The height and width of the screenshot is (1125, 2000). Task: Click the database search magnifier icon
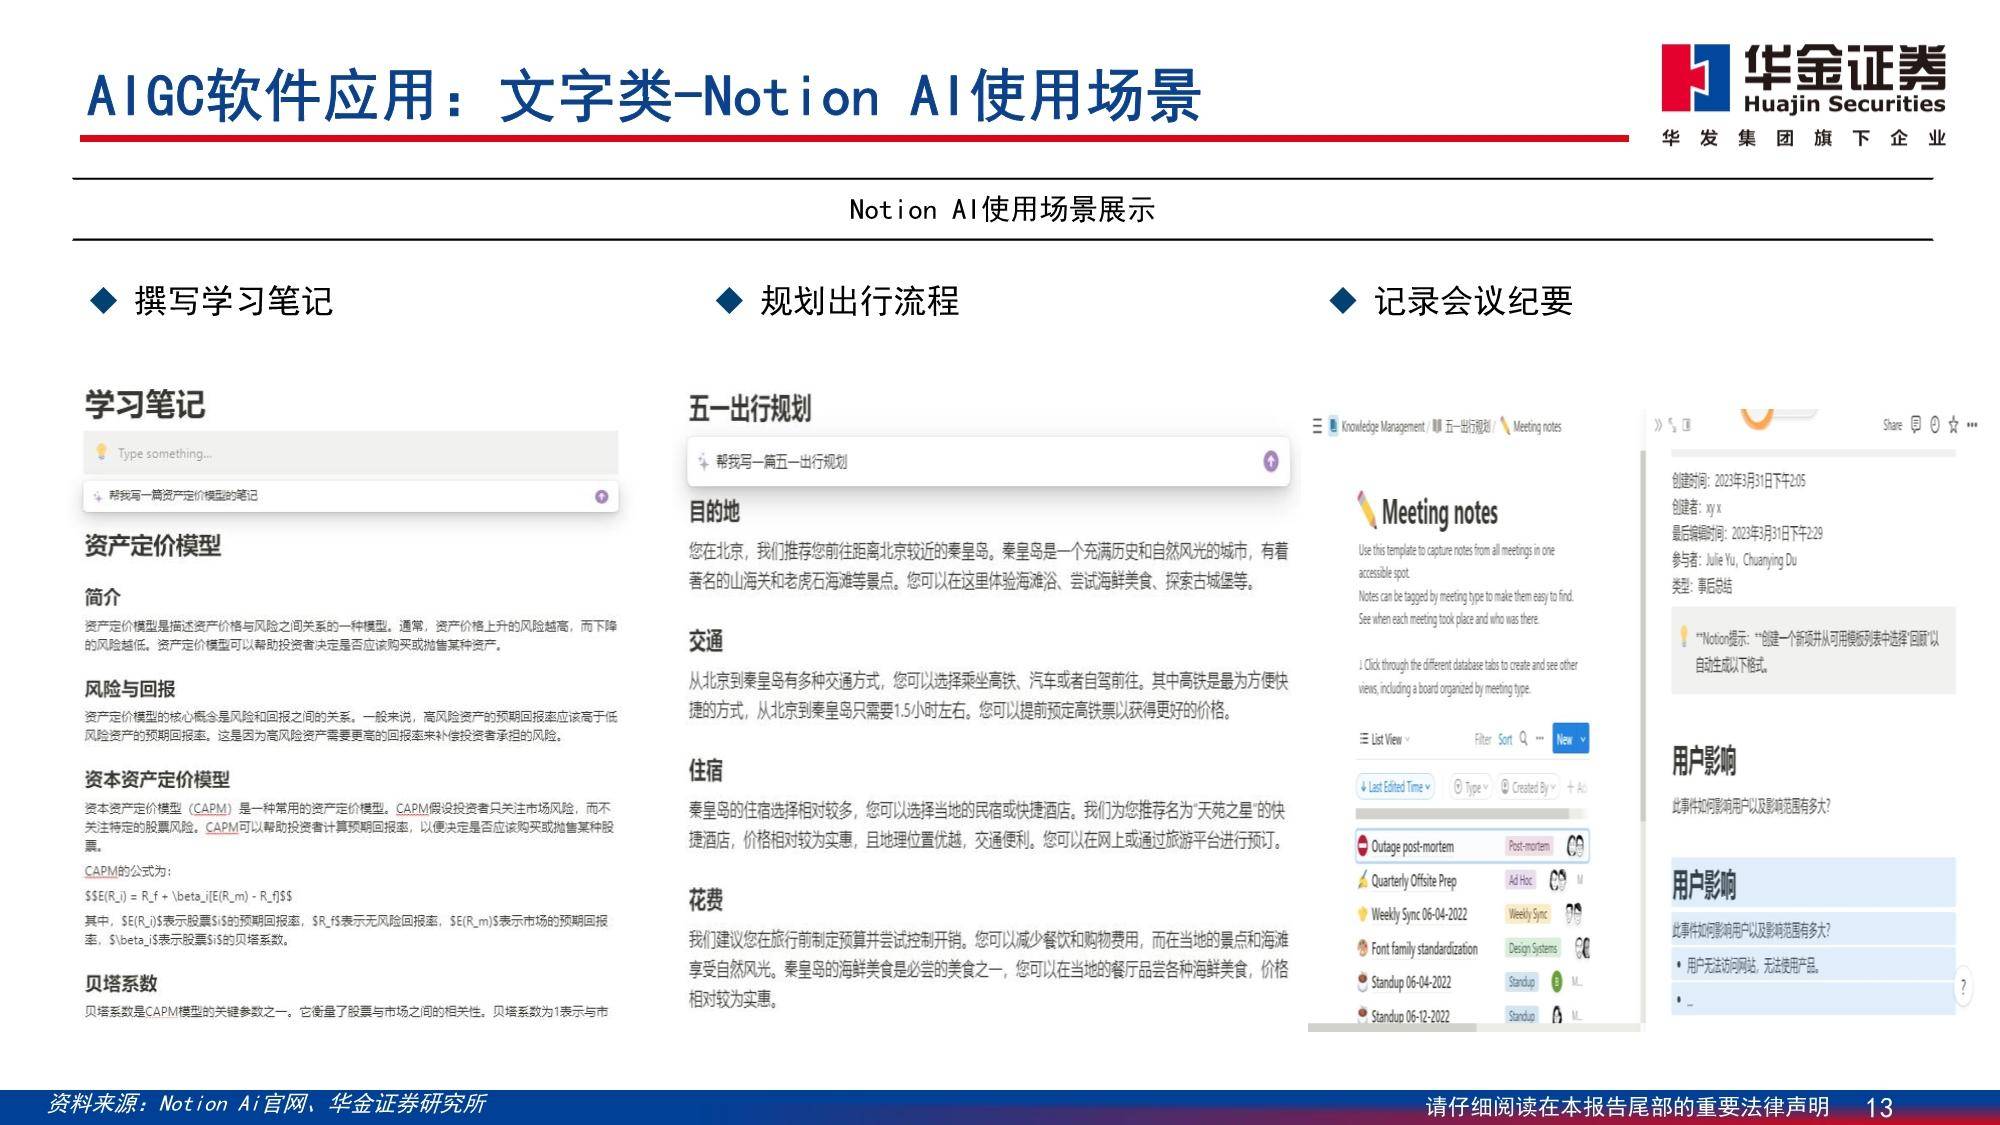pyautogui.click(x=1524, y=738)
